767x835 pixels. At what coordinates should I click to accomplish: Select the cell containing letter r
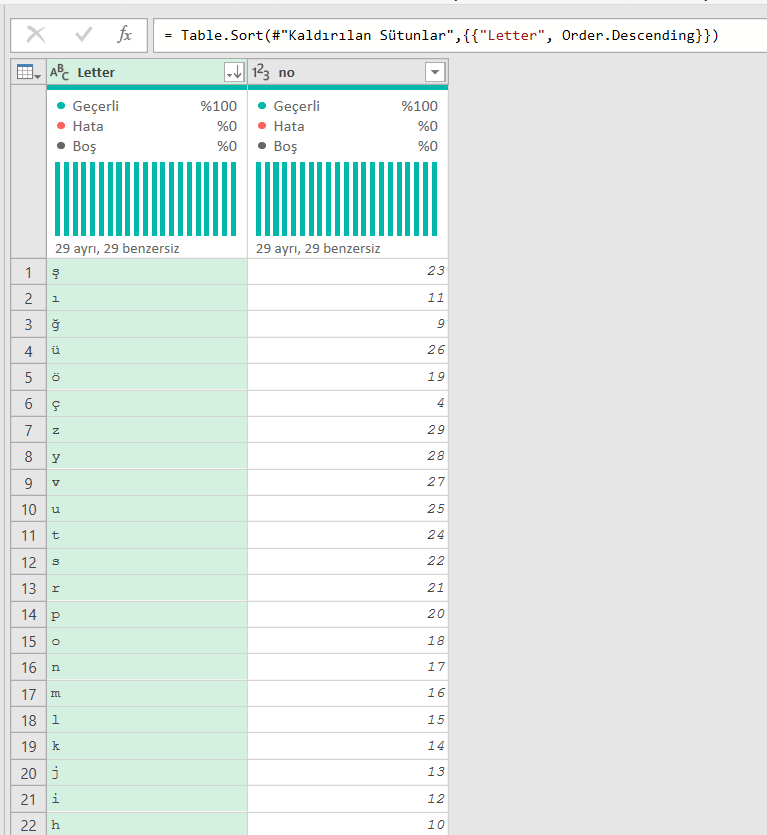pos(147,588)
